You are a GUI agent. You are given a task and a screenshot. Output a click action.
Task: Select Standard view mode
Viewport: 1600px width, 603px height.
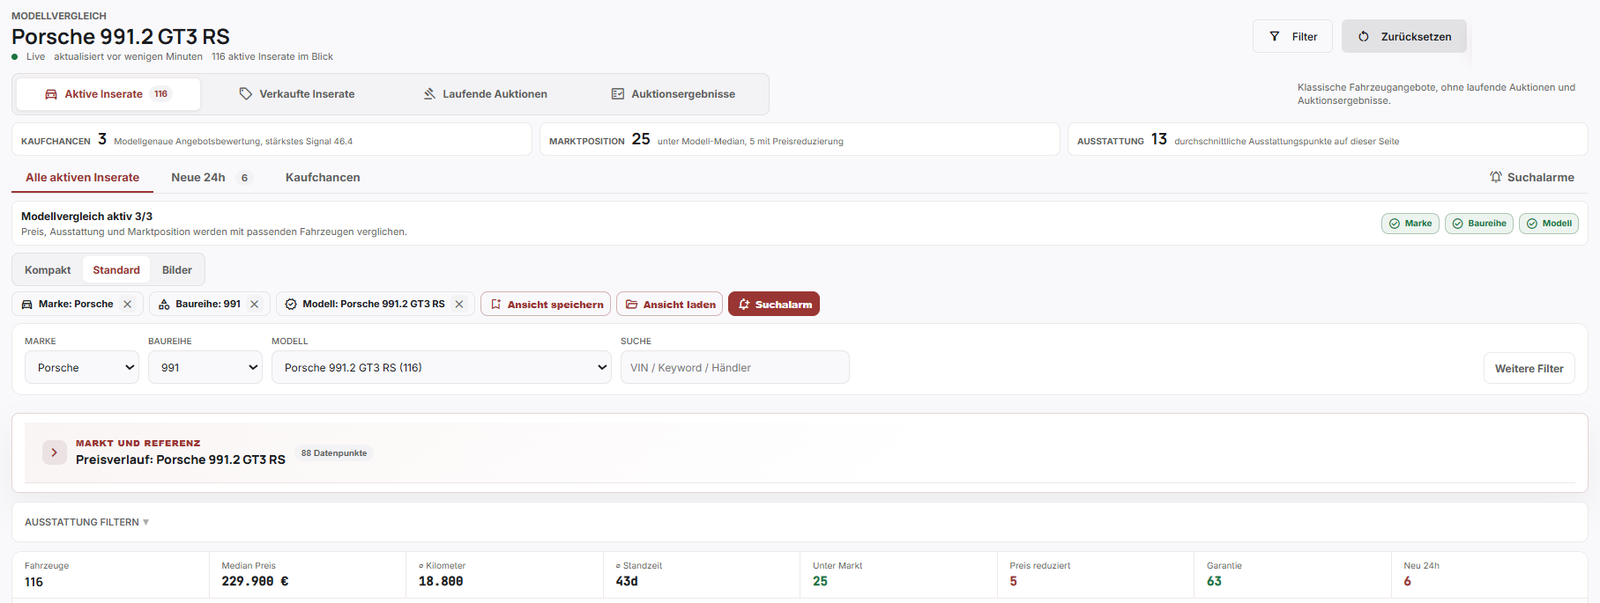point(116,270)
